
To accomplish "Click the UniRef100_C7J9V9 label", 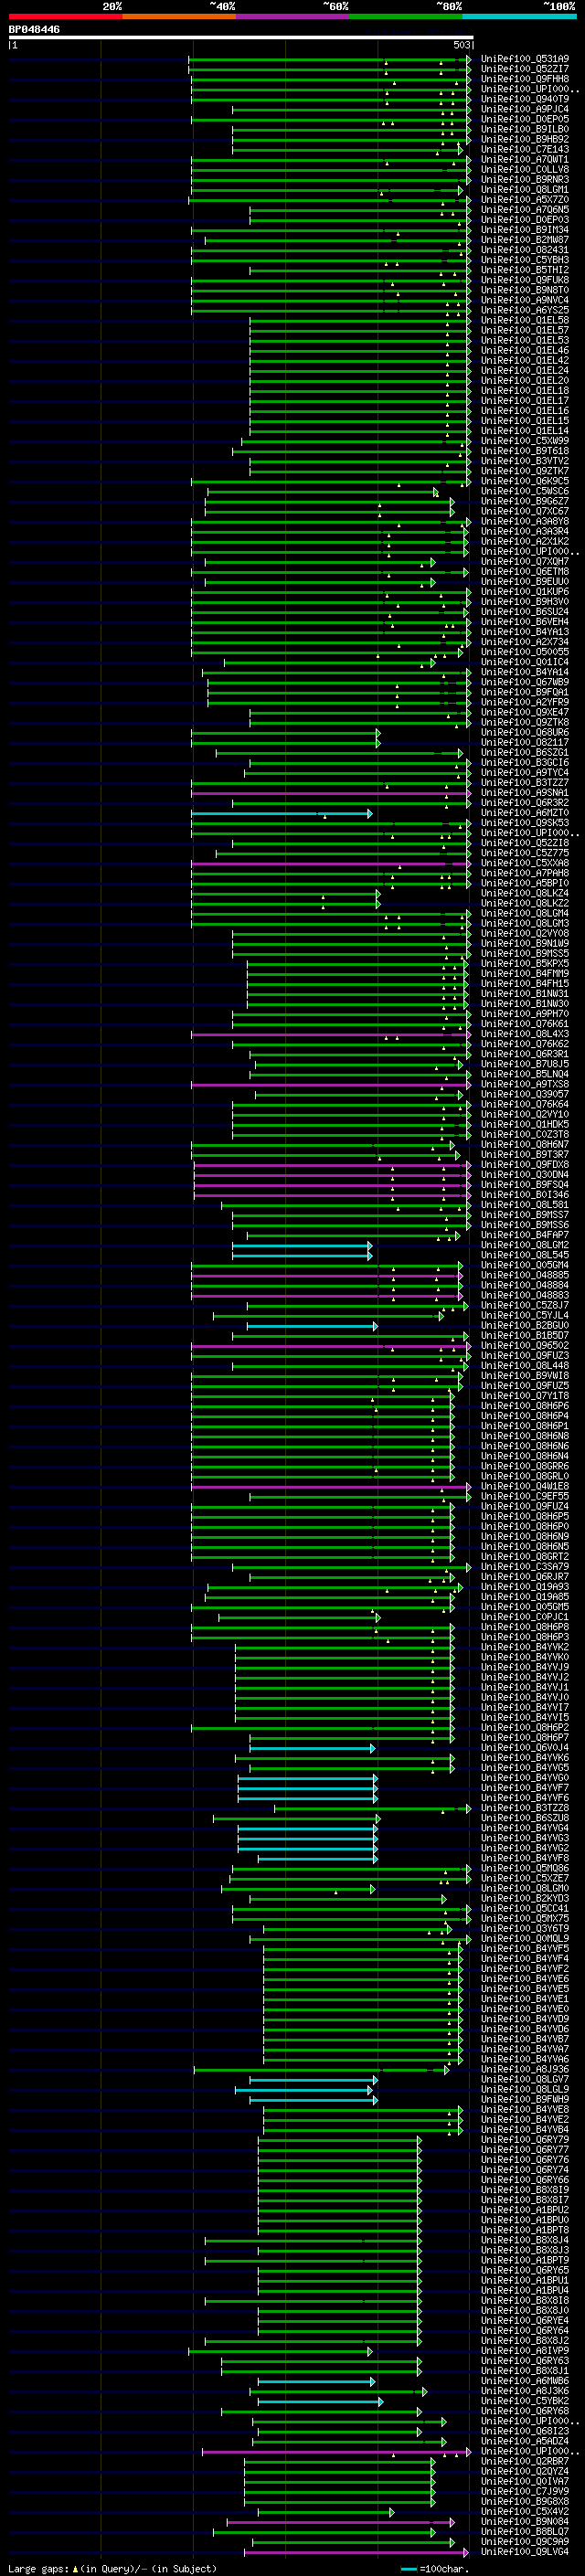I will coord(525,2491).
